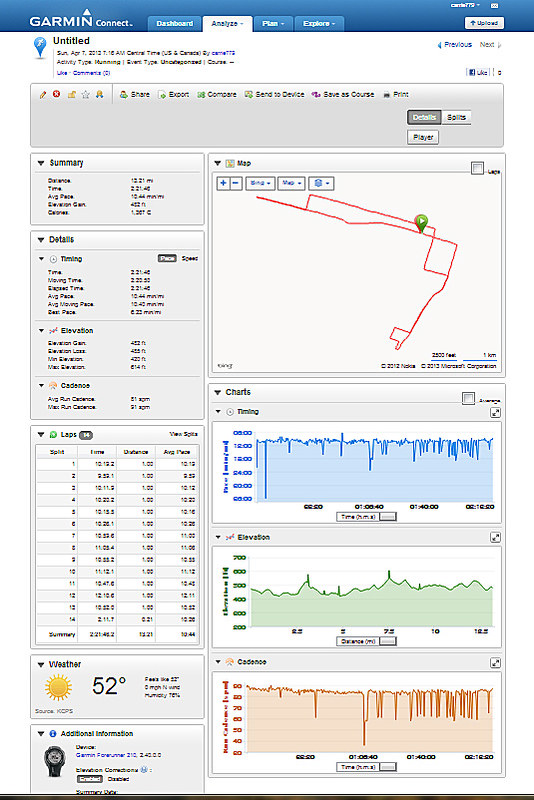Click the Forerunner watch image
This screenshot has height=800, width=534.
[x=55, y=761]
